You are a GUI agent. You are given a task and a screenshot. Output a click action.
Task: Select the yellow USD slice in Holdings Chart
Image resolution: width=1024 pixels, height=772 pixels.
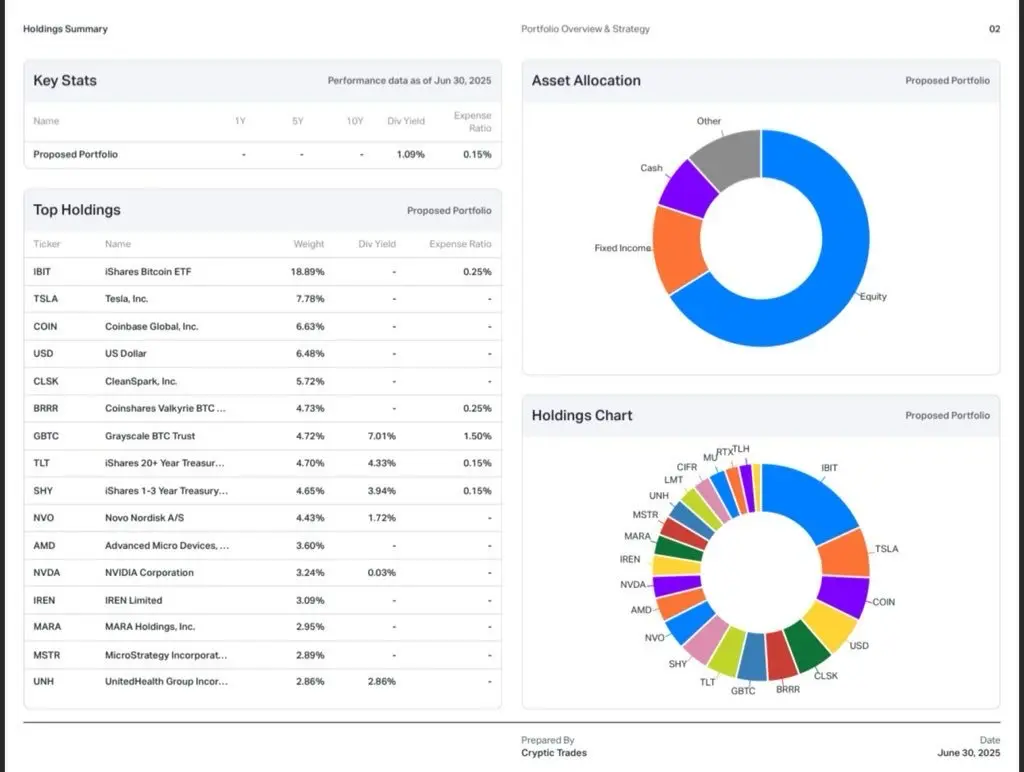coord(829,627)
